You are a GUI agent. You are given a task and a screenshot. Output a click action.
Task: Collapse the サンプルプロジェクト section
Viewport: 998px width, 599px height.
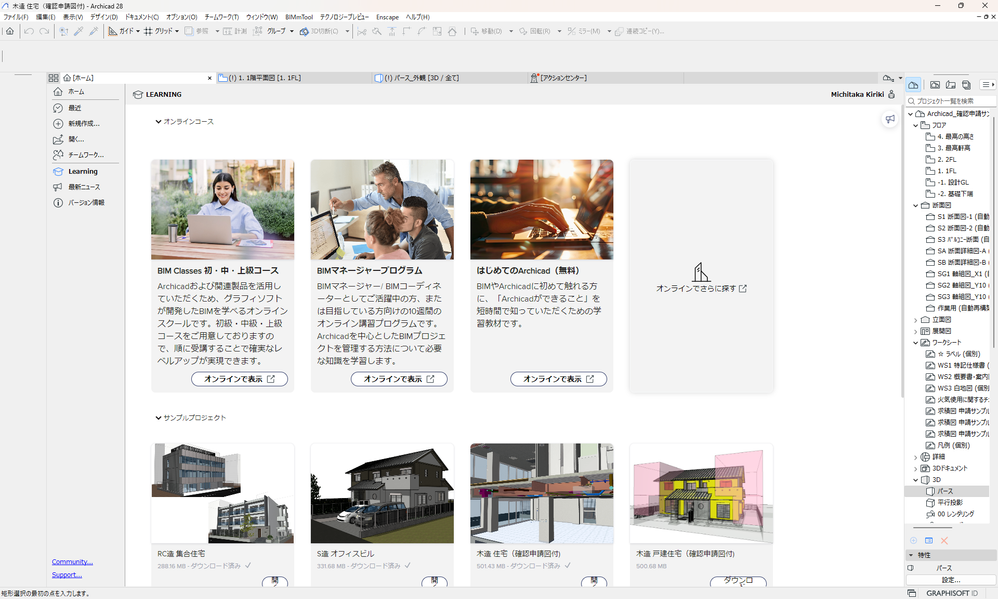(x=158, y=418)
